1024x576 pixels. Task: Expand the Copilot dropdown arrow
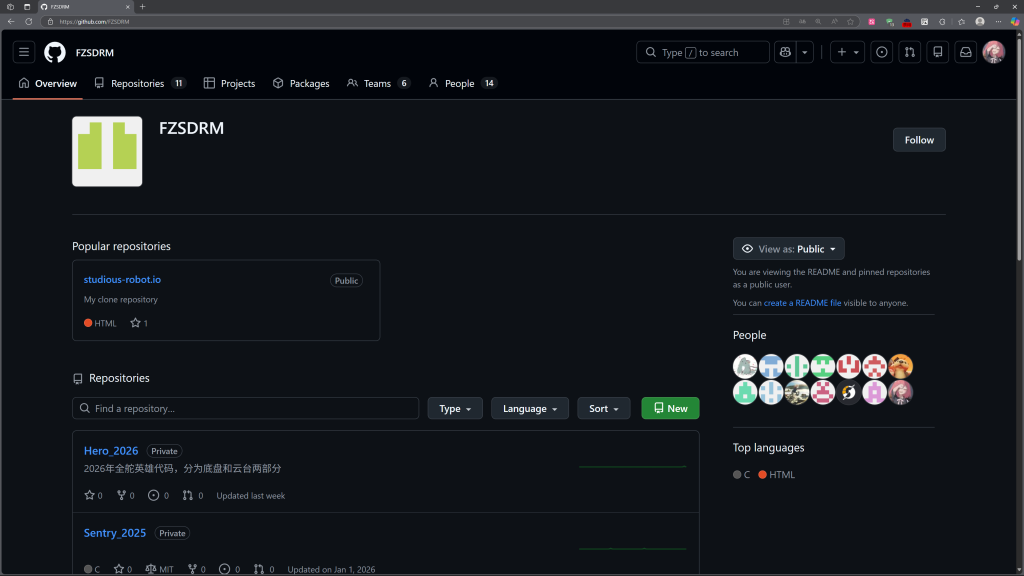[805, 52]
